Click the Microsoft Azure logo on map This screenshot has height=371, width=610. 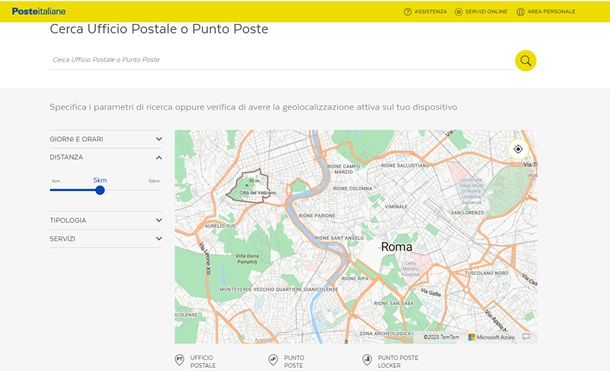pos(491,337)
